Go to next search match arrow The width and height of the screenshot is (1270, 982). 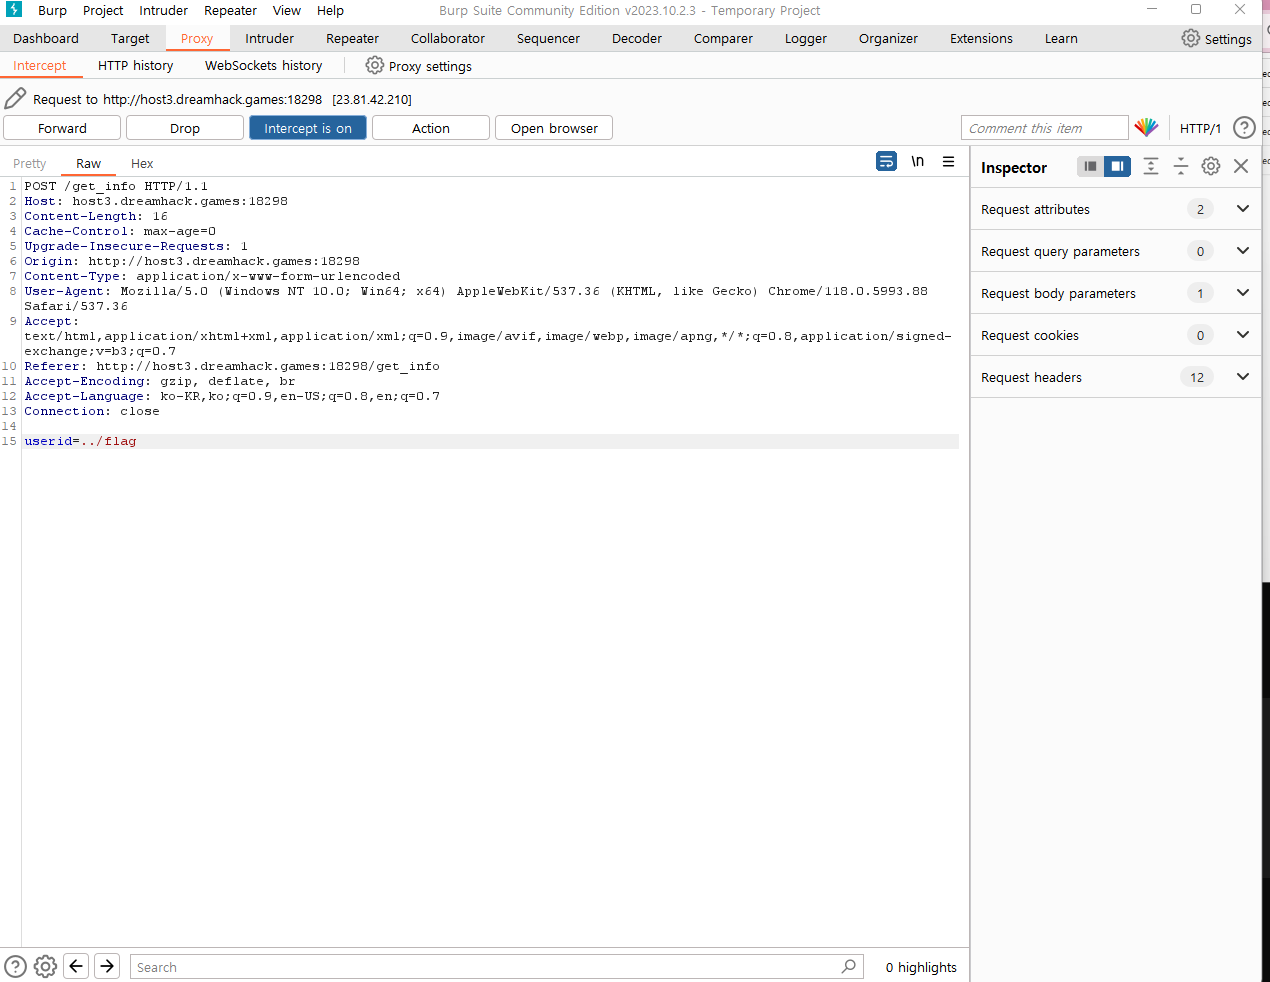pos(107,966)
